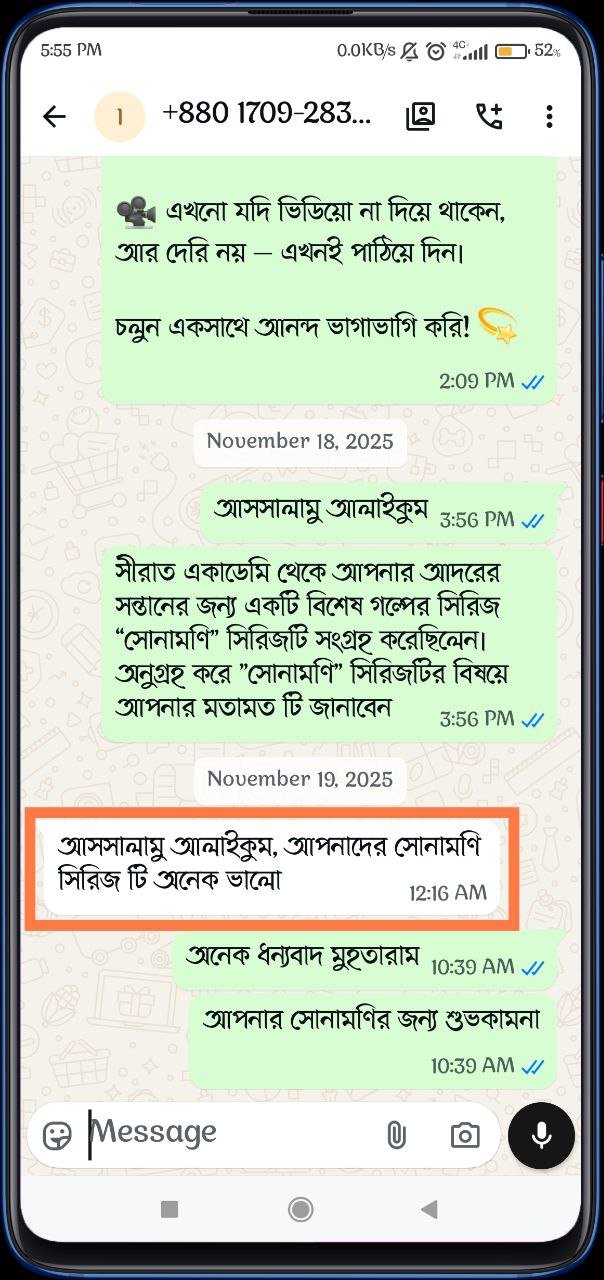
Task: Tap the November 18, 2025 date chip
Action: [300, 441]
